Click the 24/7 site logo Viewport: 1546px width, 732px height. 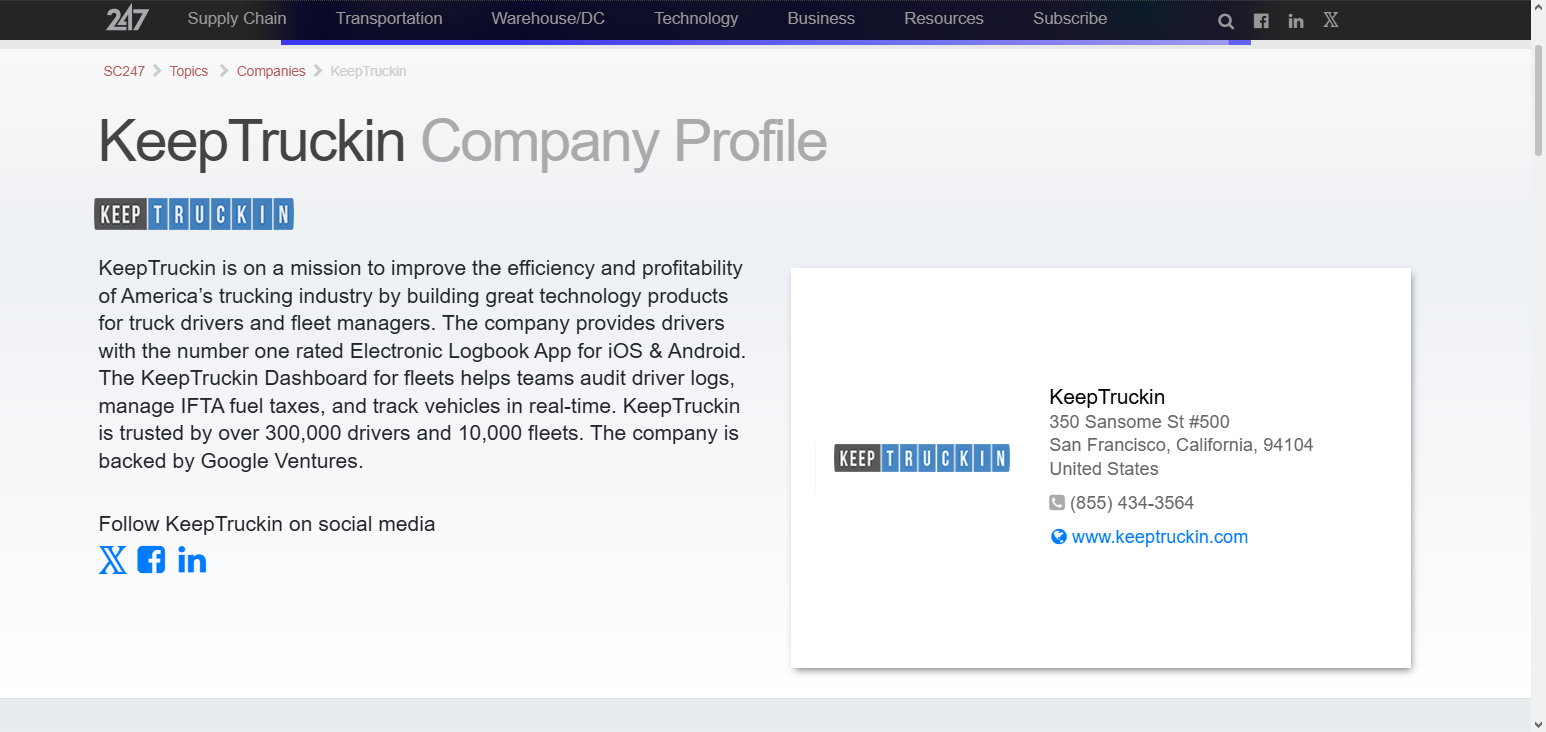pos(125,18)
